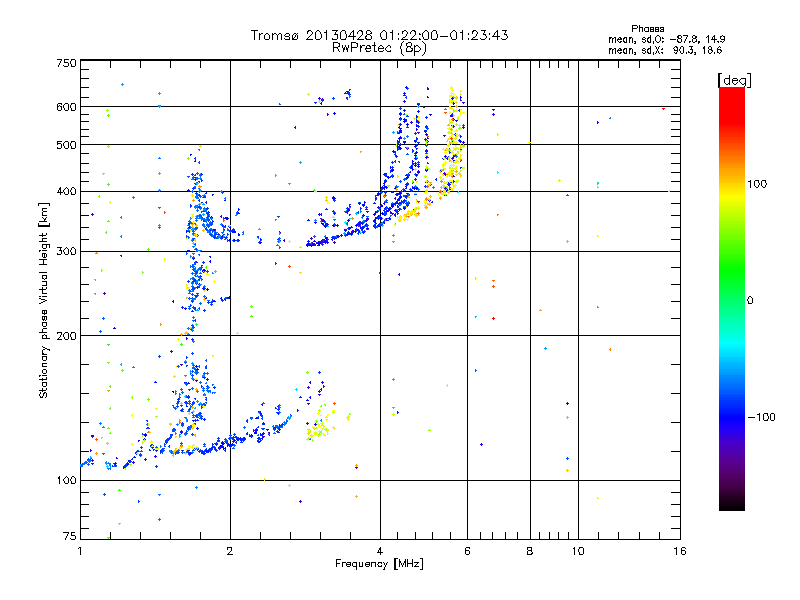Click the x-axis tick label '1'

80,551
